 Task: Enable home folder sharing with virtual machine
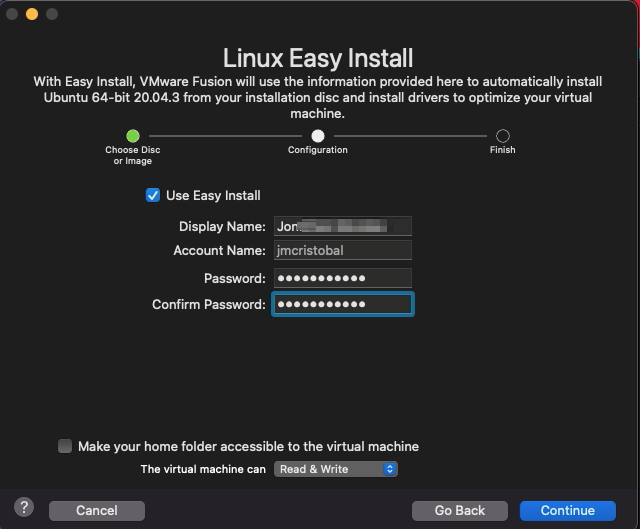[x=65, y=446]
